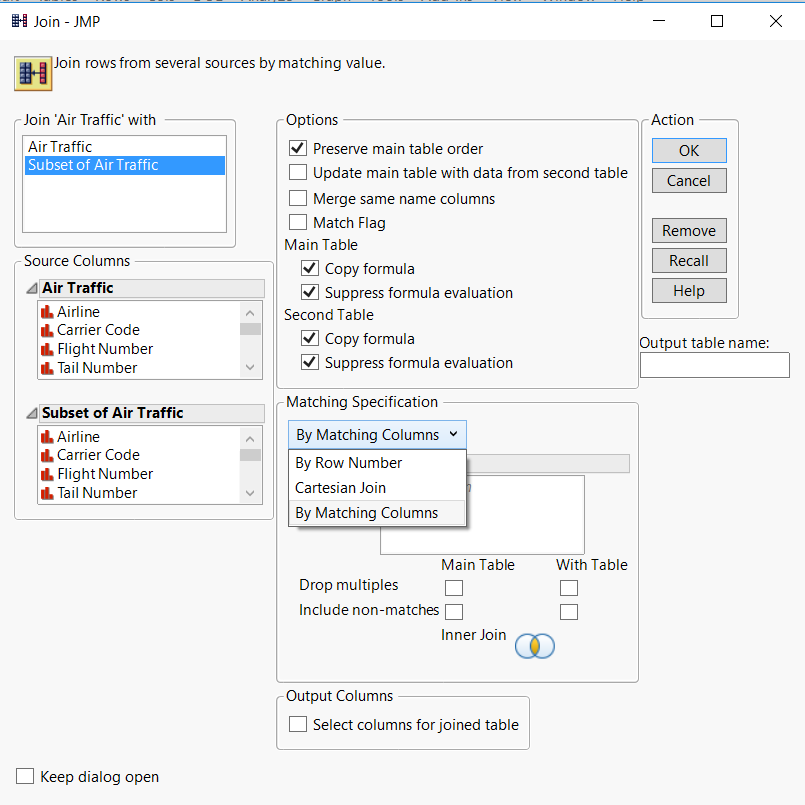
Task: Minimize the Join window
Action: (x=659, y=21)
